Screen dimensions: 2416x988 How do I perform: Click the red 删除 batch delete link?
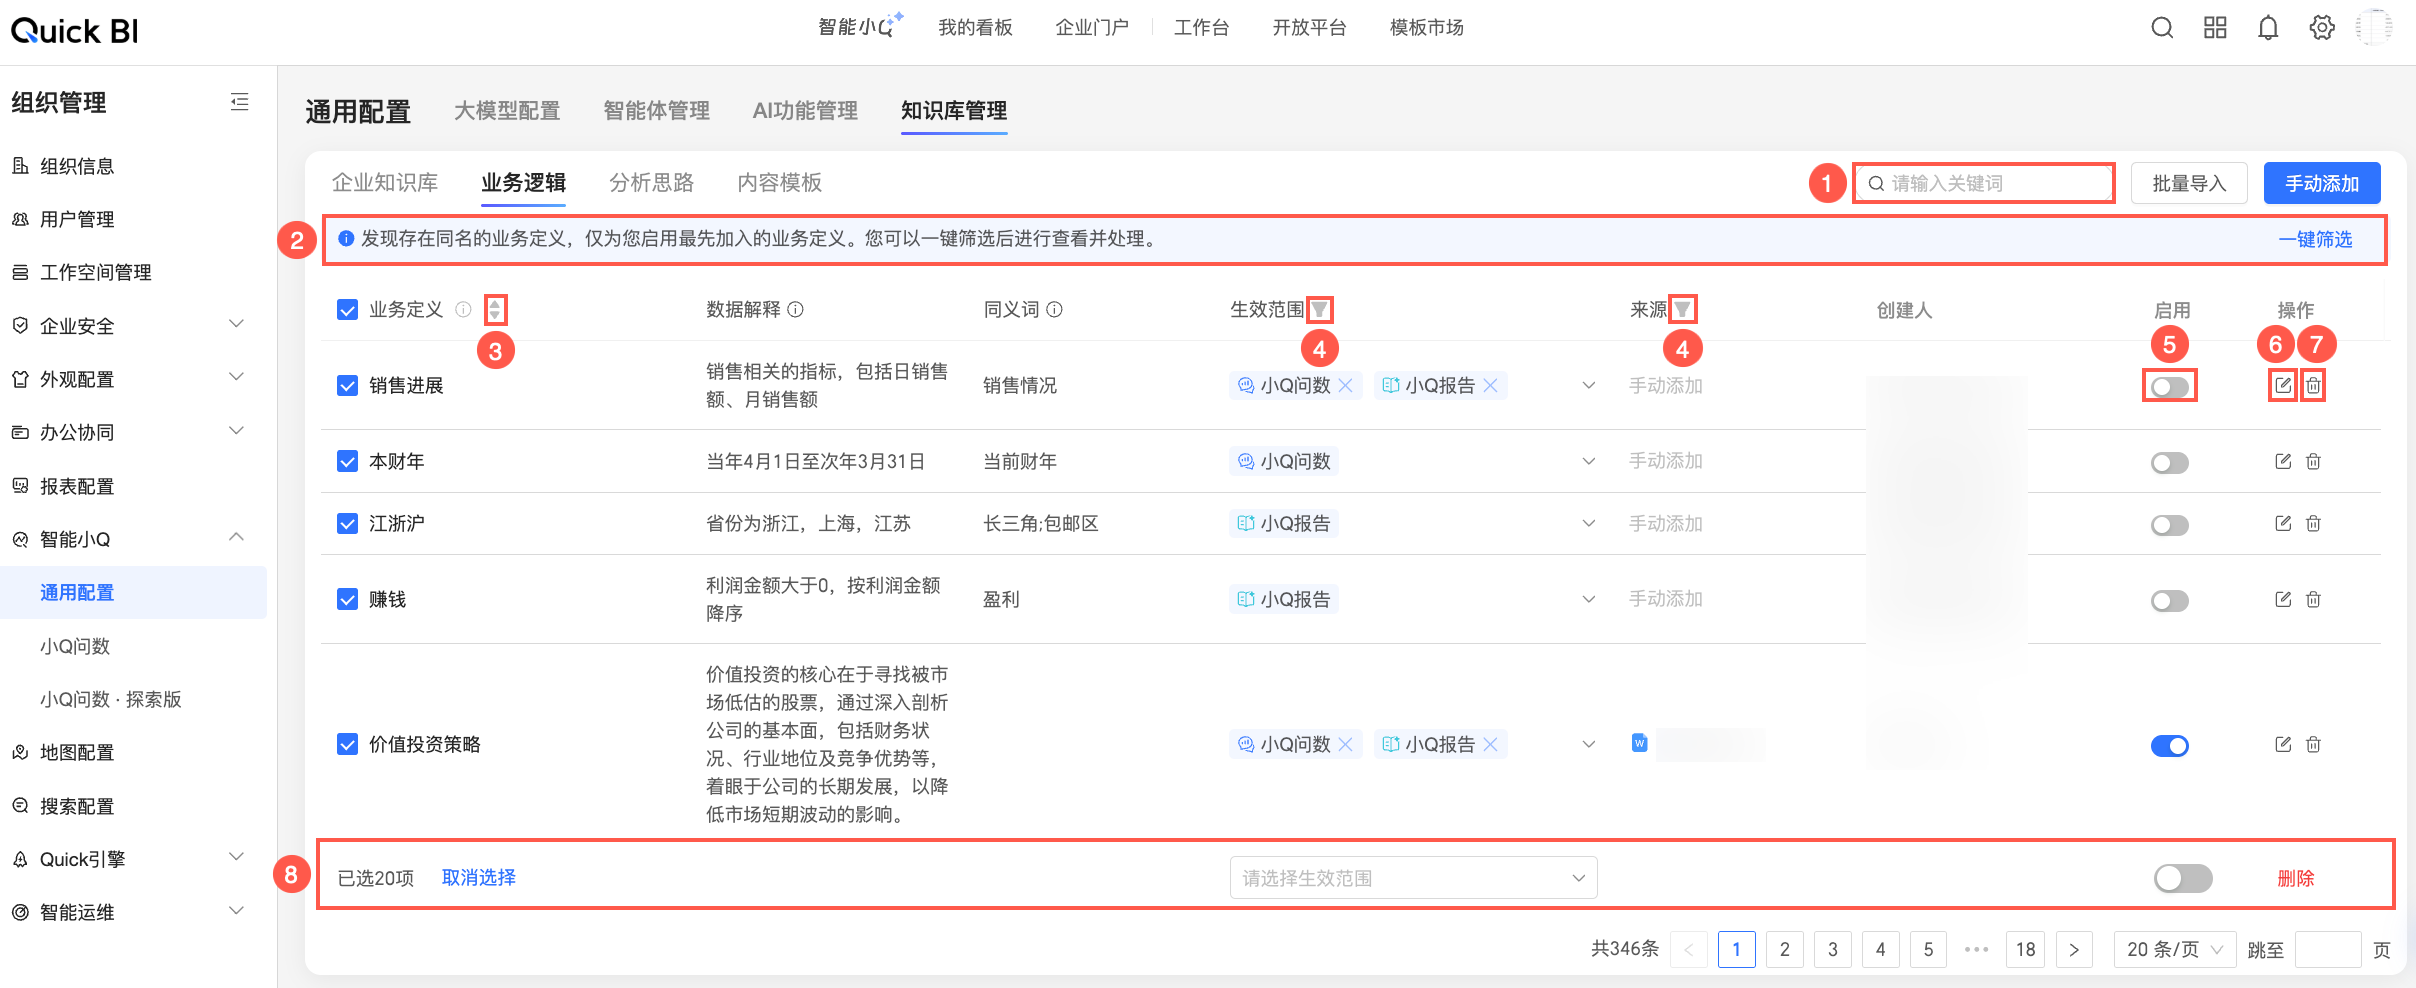click(x=2295, y=878)
